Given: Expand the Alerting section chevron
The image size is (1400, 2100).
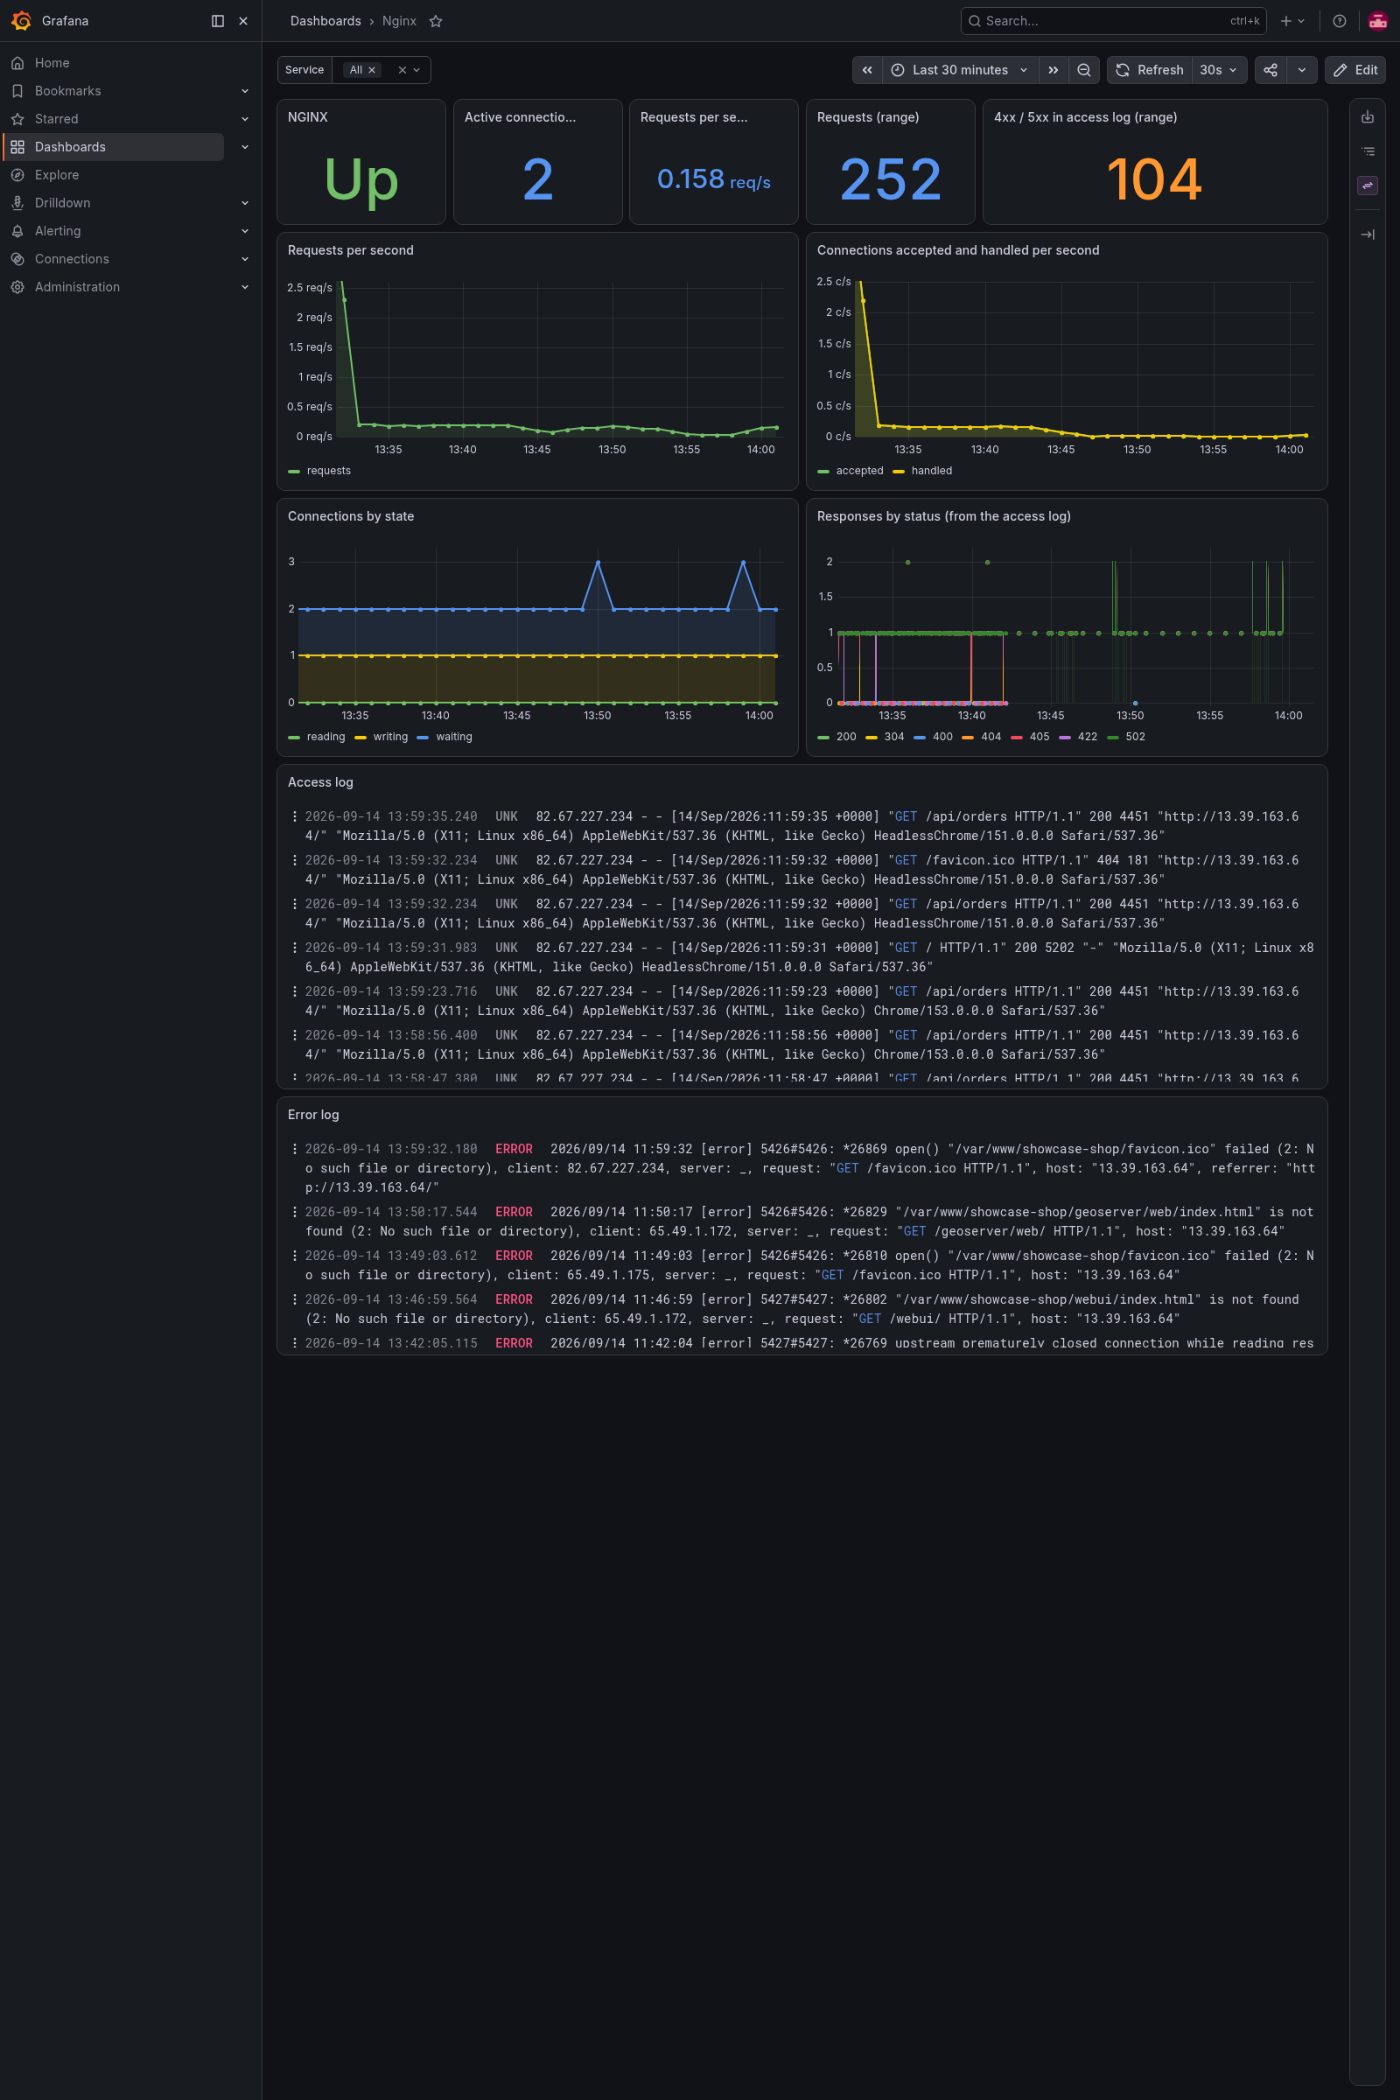Looking at the screenshot, I should point(245,231).
